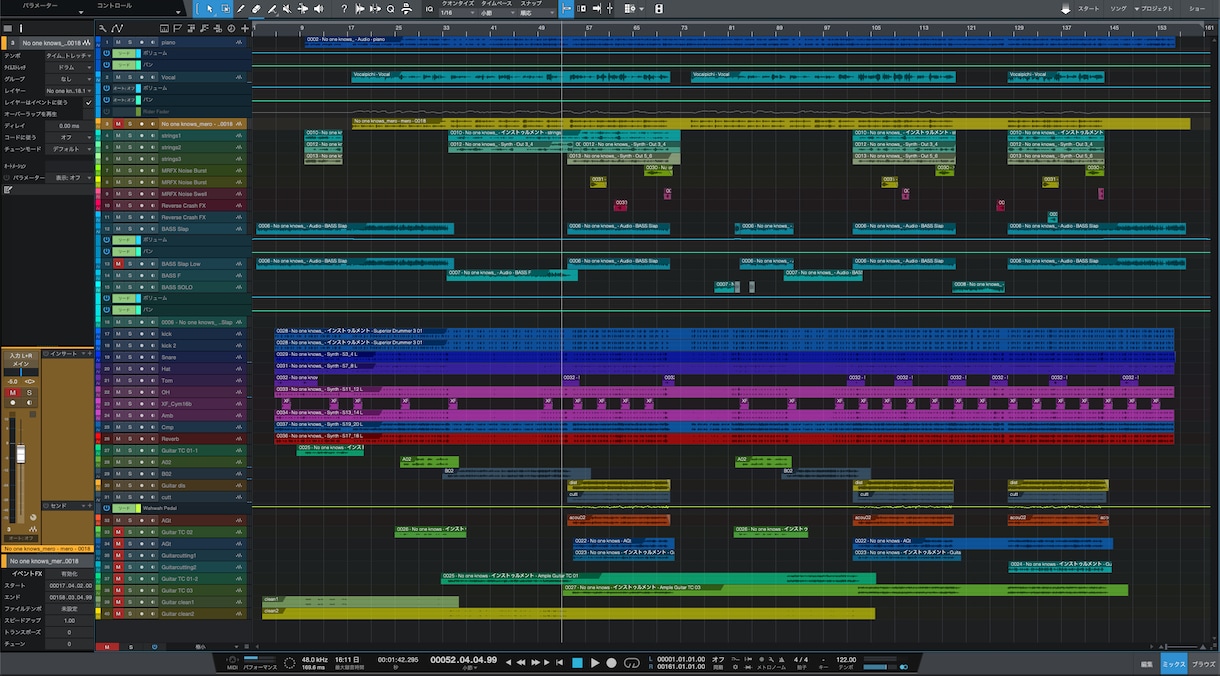This screenshot has height=676, width=1220.
Task: Open the track wrench settings icon
Action: (104, 28)
